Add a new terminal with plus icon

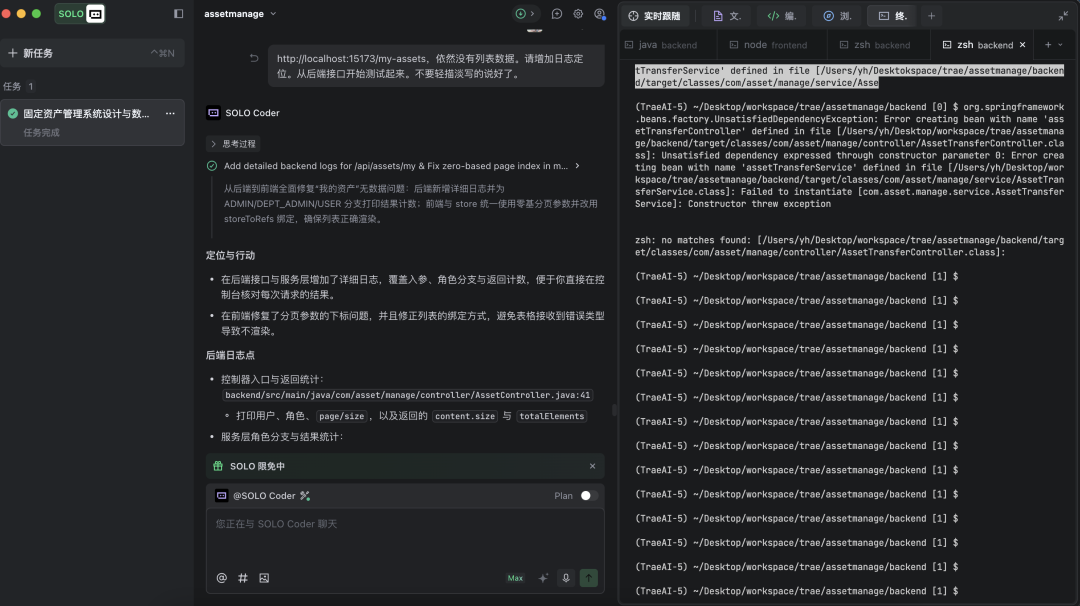1048,45
